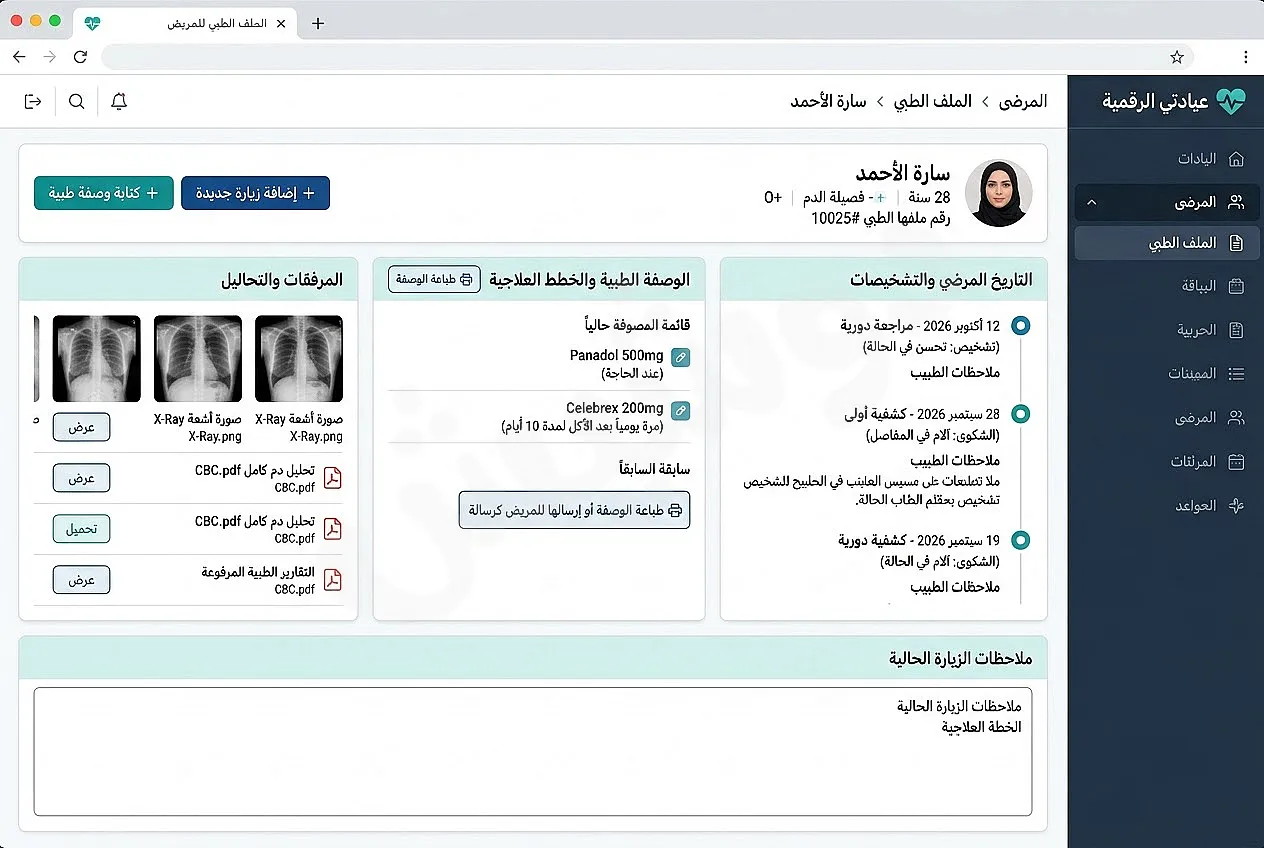Click رقم ملفها الطبي #10025 text

click(880, 217)
